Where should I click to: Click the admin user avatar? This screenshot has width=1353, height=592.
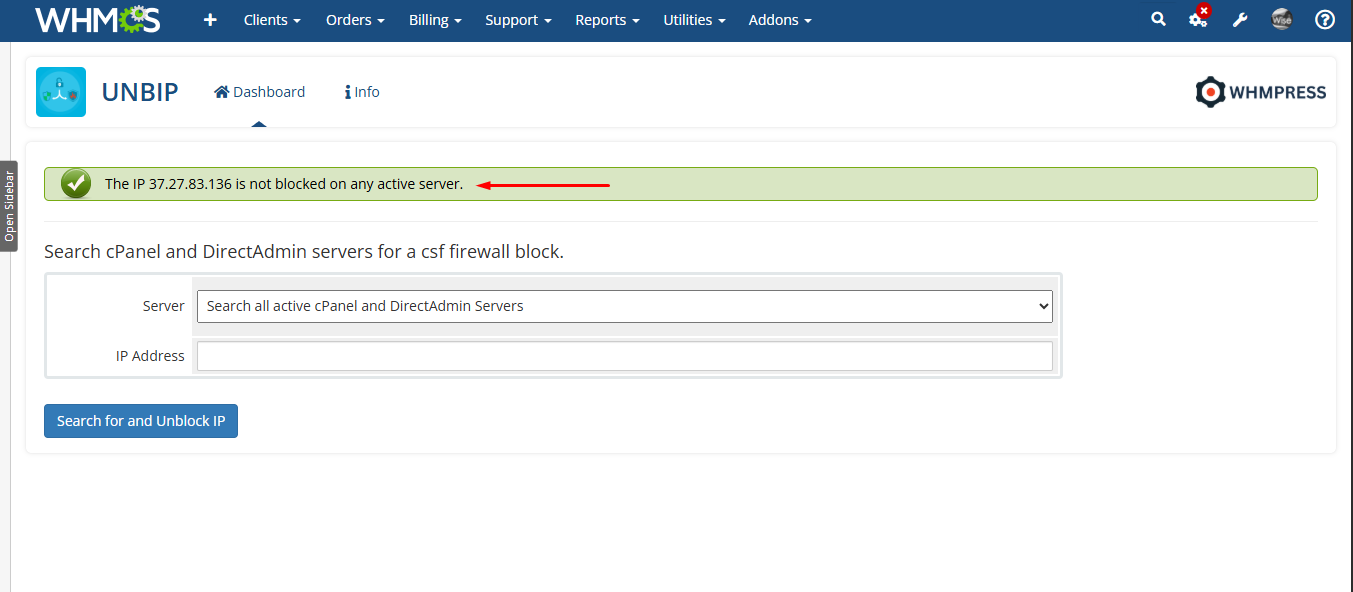pos(1282,19)
